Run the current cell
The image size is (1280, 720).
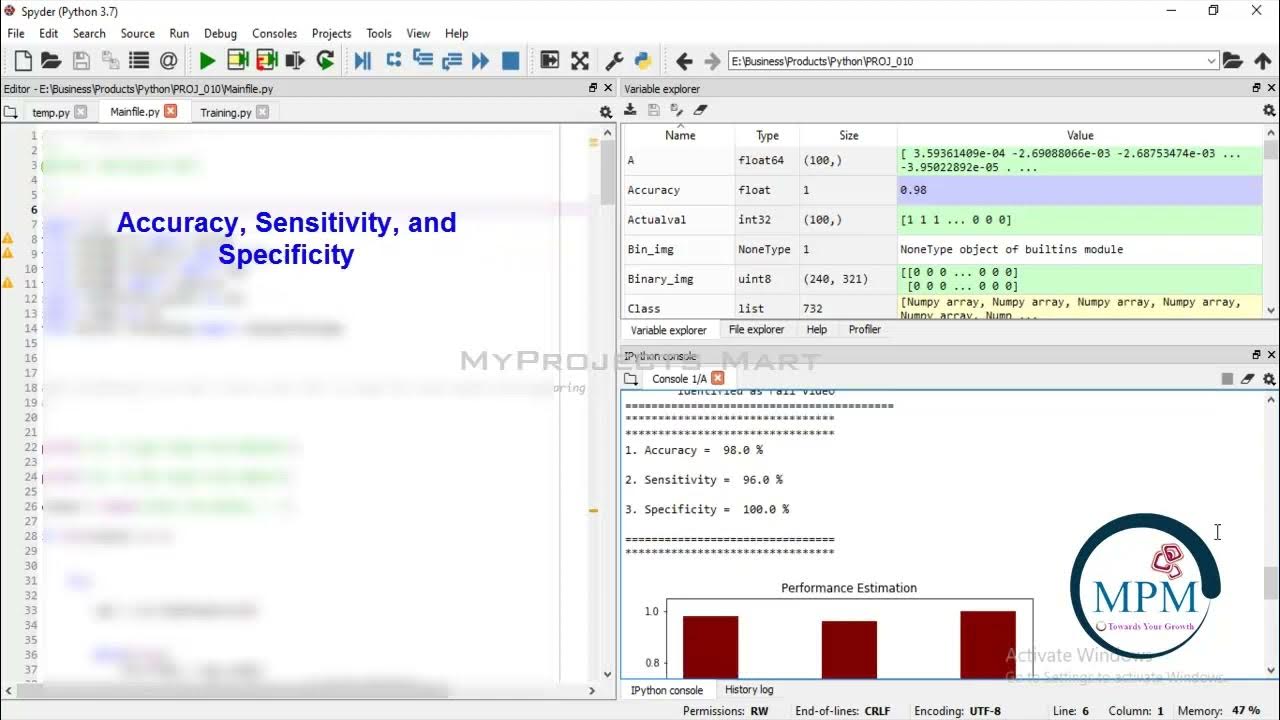click(x=237, y=61)
